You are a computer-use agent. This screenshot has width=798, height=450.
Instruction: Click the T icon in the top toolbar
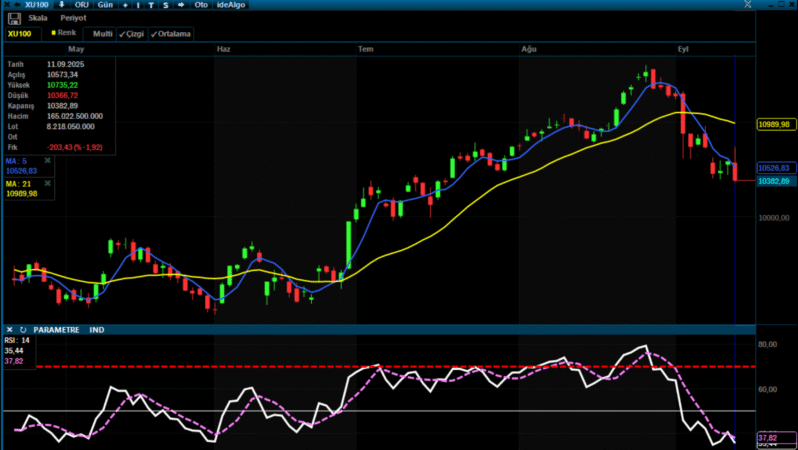pos(151,5)
